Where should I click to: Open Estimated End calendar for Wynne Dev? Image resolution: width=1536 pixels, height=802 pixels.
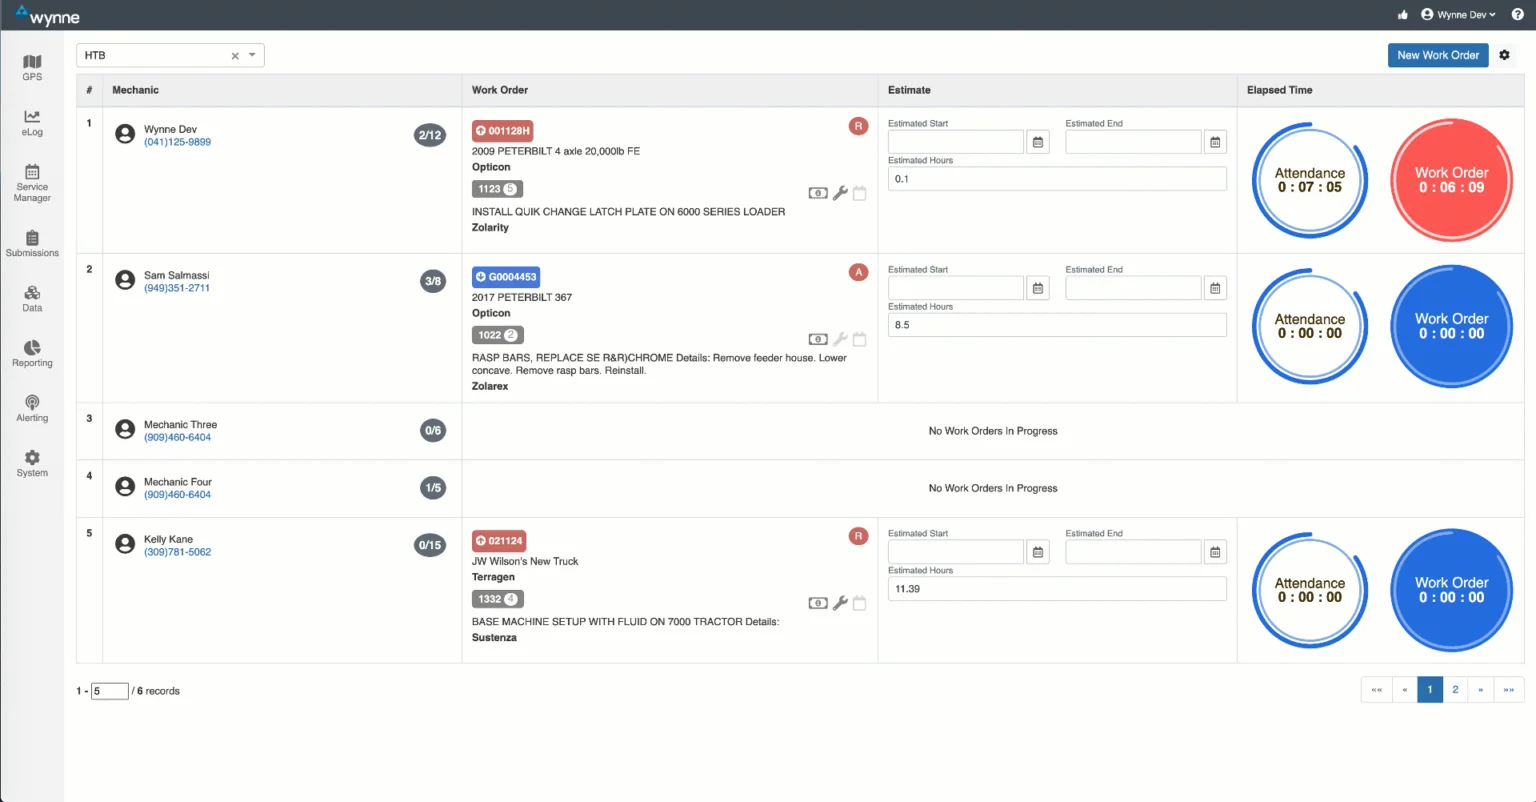click(x=1215, y=142)
